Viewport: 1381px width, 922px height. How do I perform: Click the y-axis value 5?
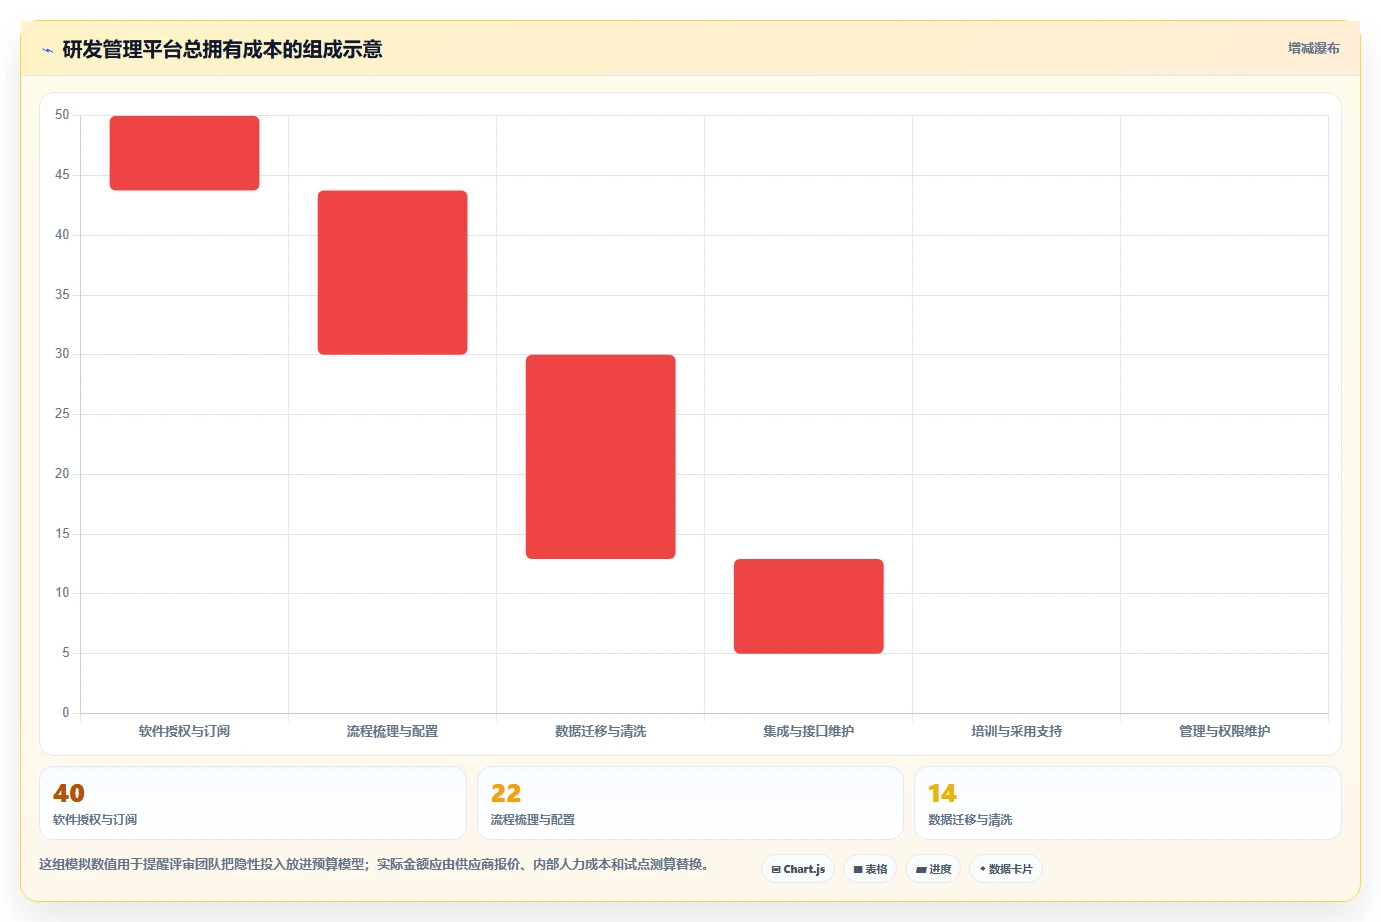tap(66, 653)
